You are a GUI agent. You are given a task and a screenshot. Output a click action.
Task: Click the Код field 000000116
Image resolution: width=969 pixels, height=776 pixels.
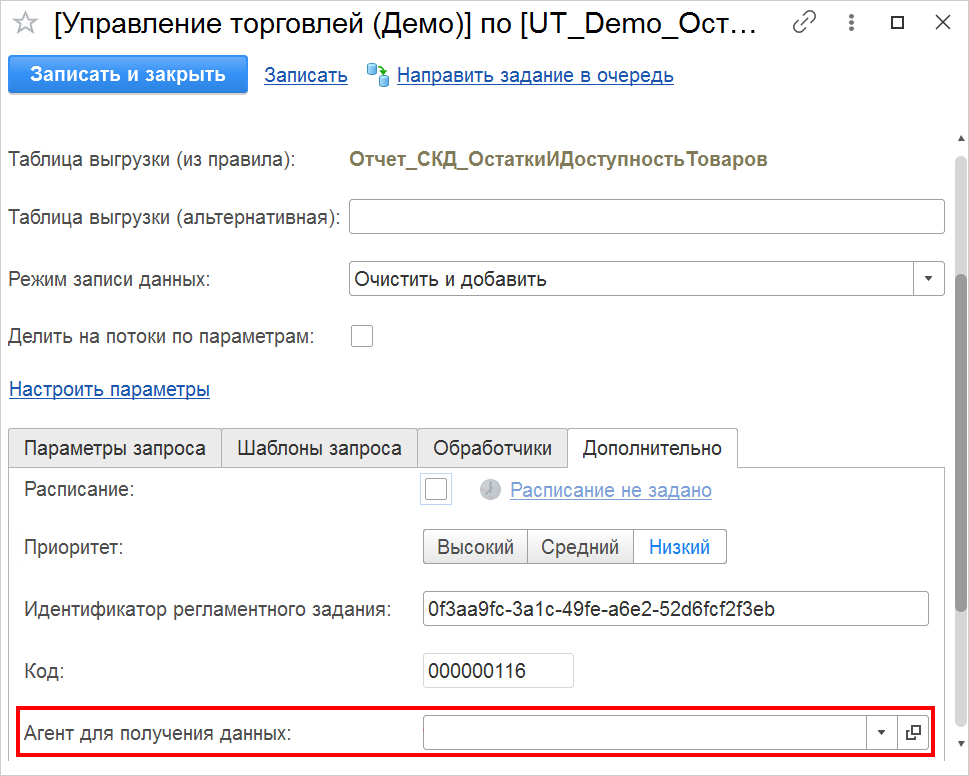(x=498, y=670)
